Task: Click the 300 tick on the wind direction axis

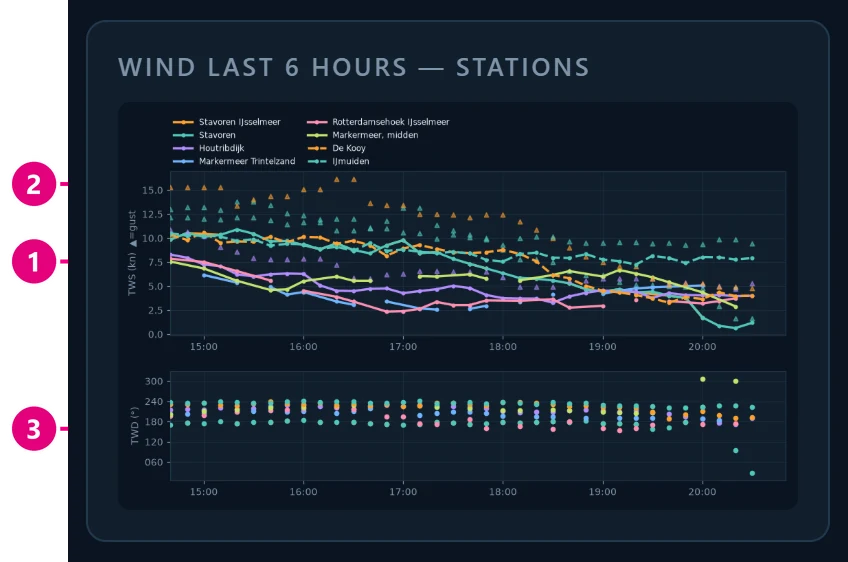Action: click(154, 381)
